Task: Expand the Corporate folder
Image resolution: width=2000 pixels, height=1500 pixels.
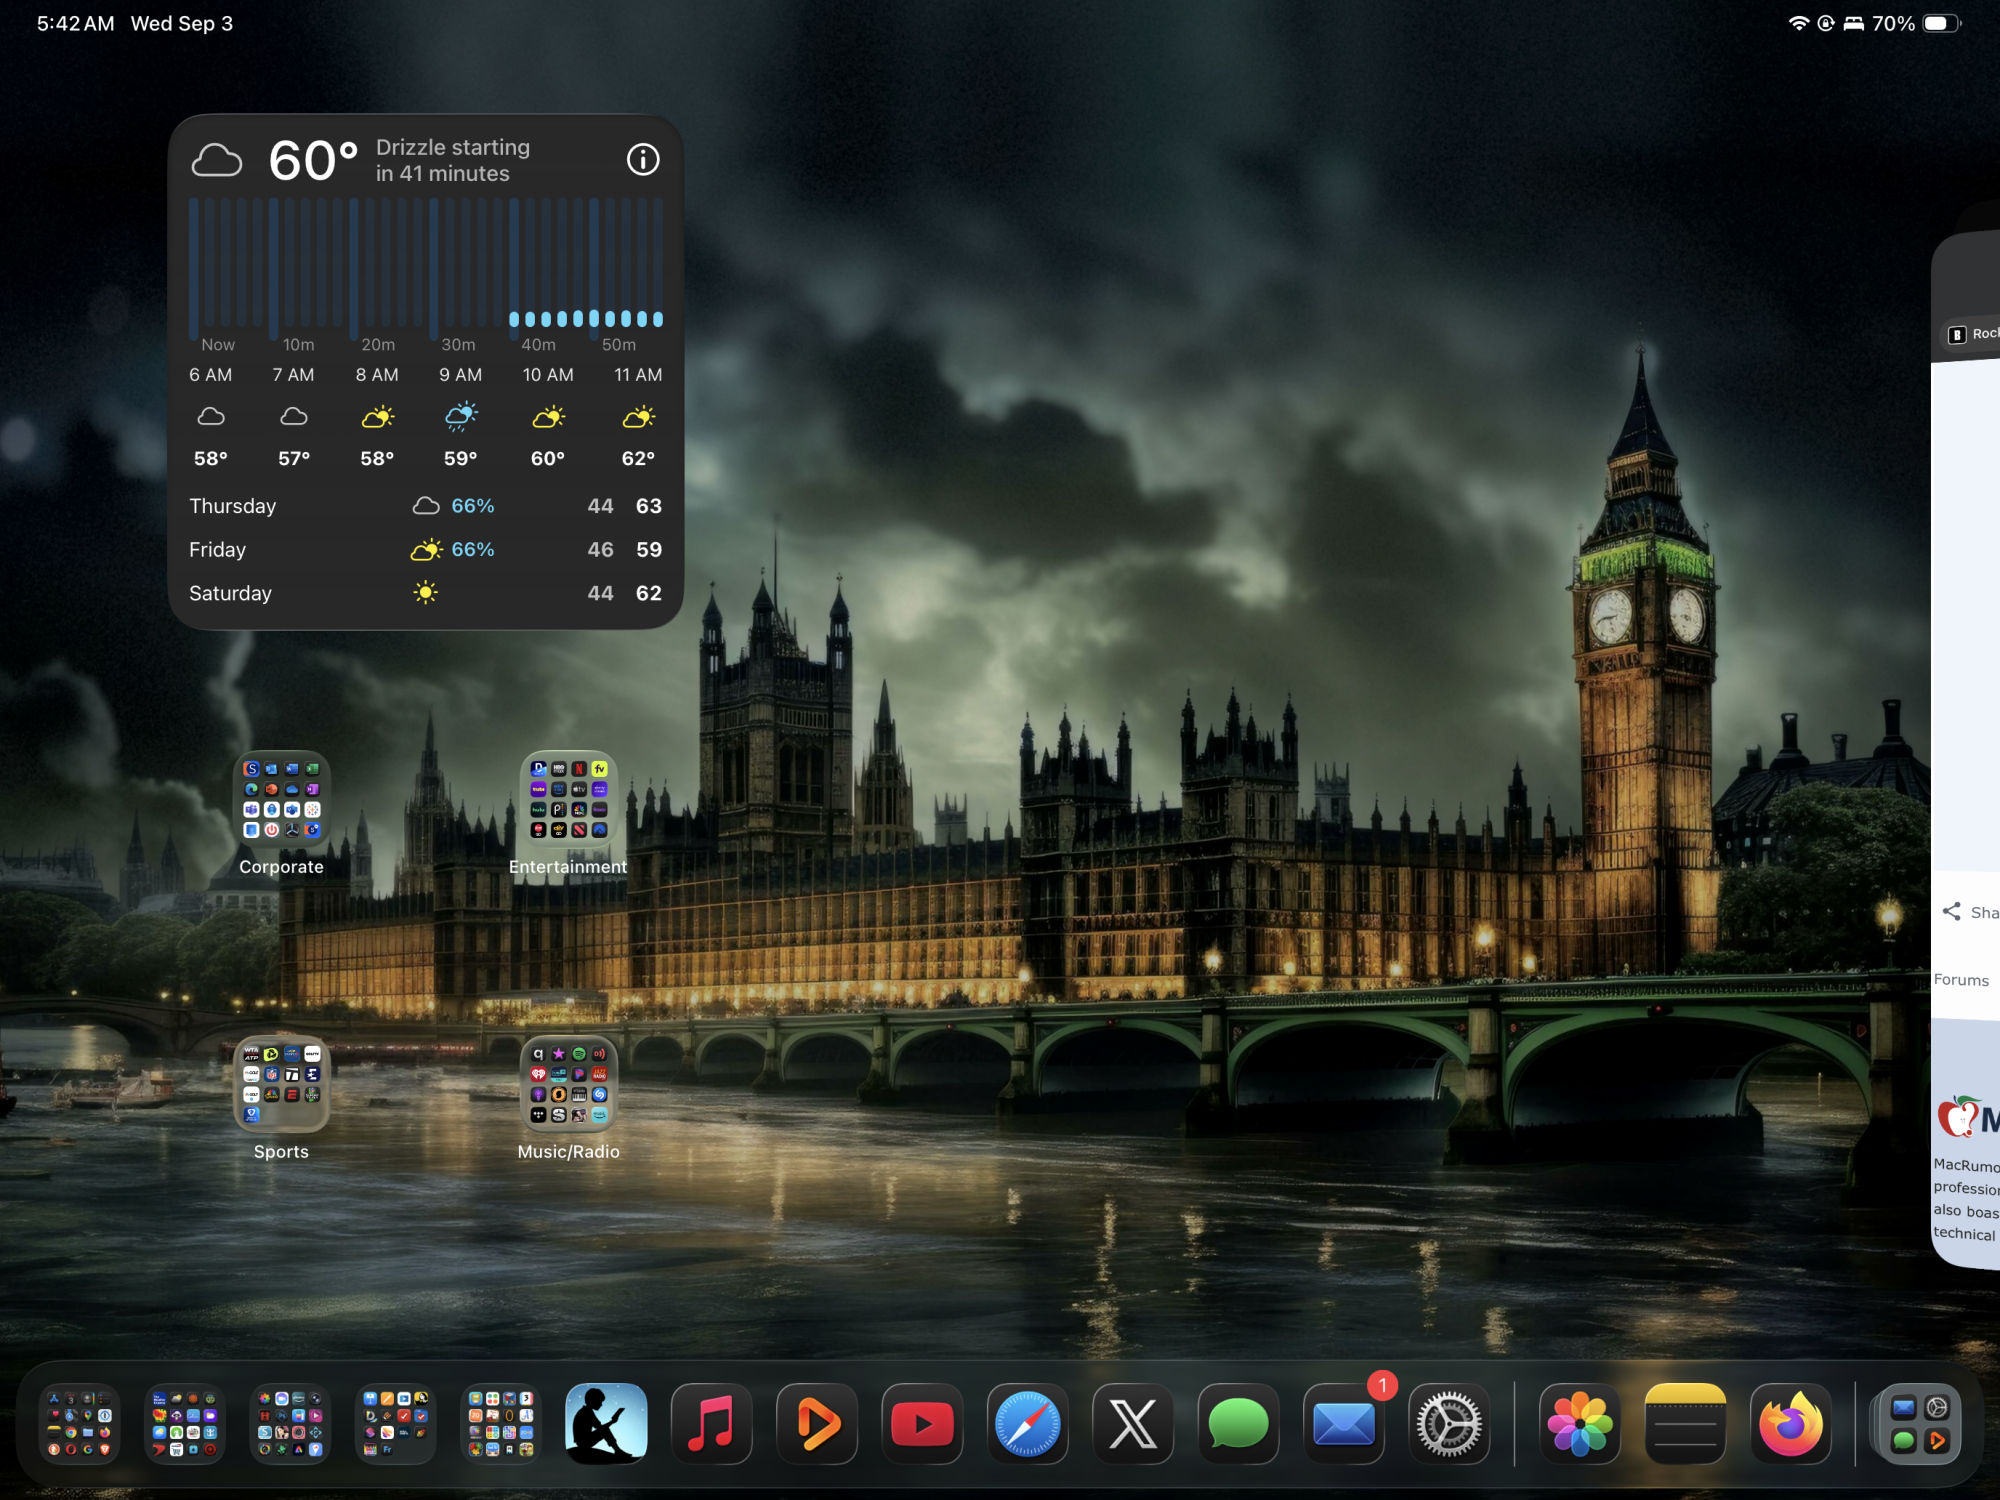Action: (281, 799)
